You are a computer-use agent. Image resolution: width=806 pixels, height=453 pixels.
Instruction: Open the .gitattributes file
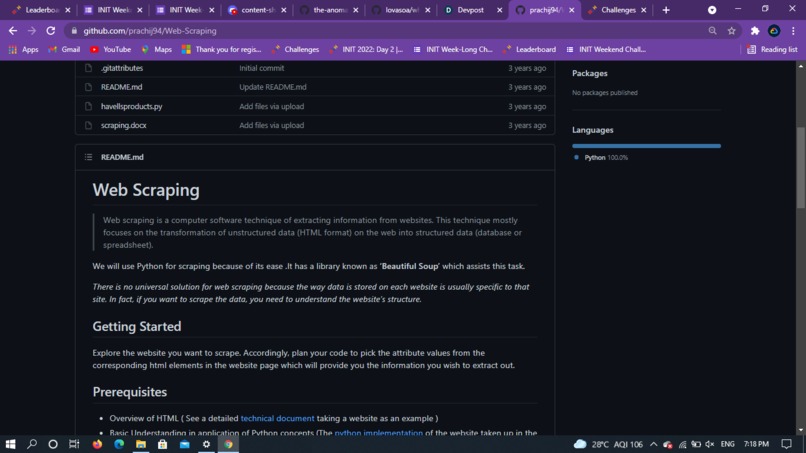pyautogui.click(x=122, y=68)
